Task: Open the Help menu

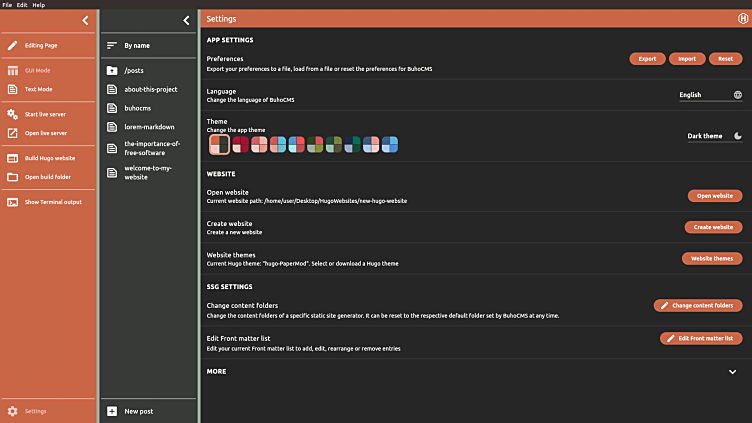Action: (39, 5)
